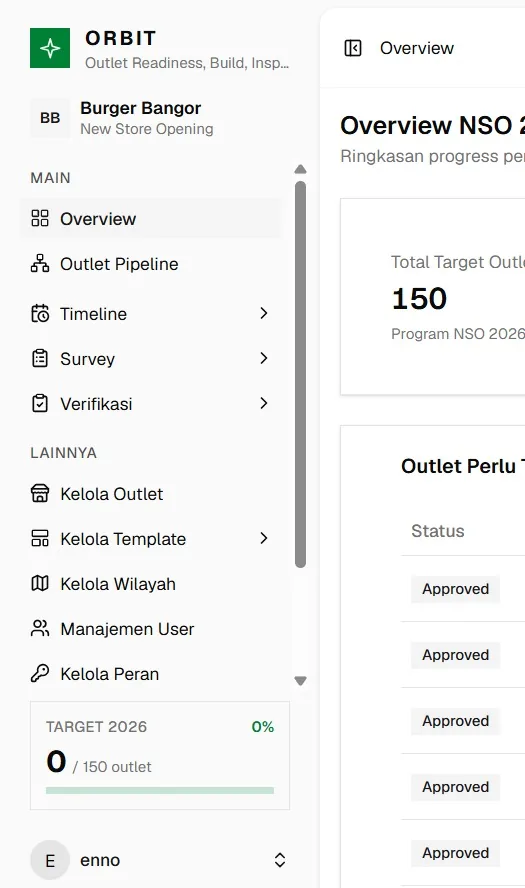Click the Timeline calendar-clock icon
The image size is (525, 888).
(x=40, y=313)
